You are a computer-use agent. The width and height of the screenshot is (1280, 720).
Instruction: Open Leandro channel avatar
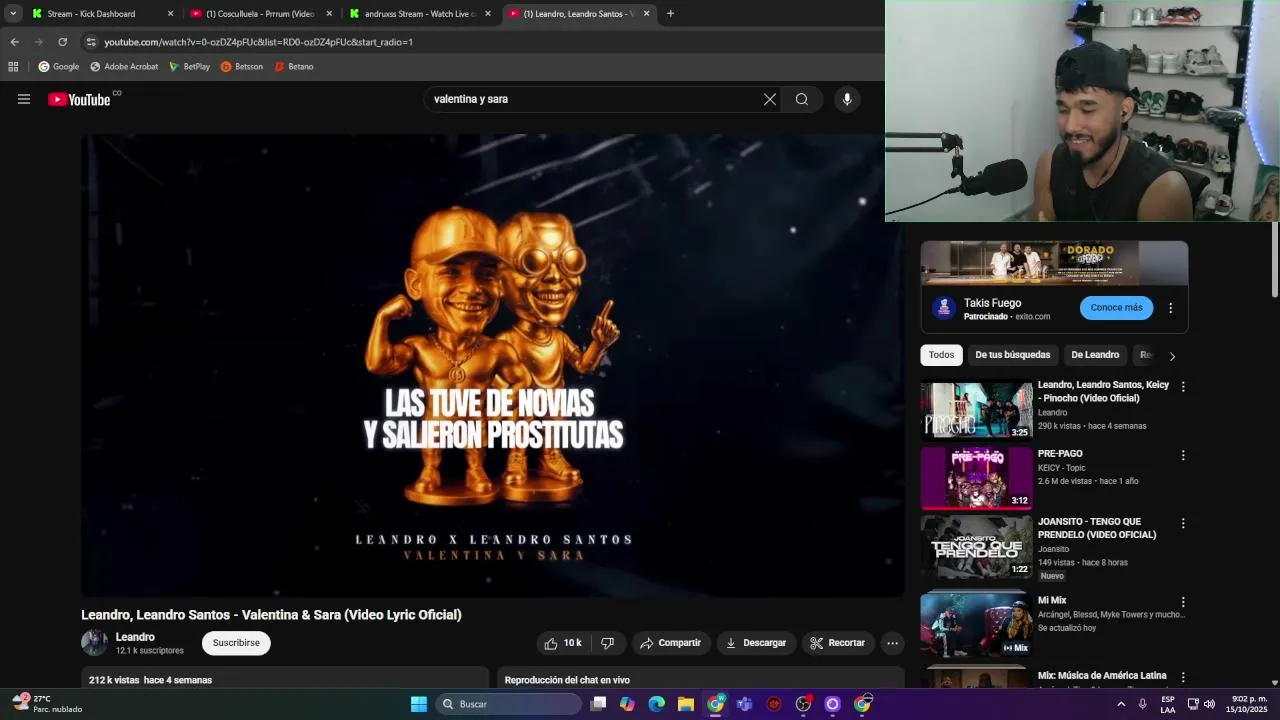[94, 643]
